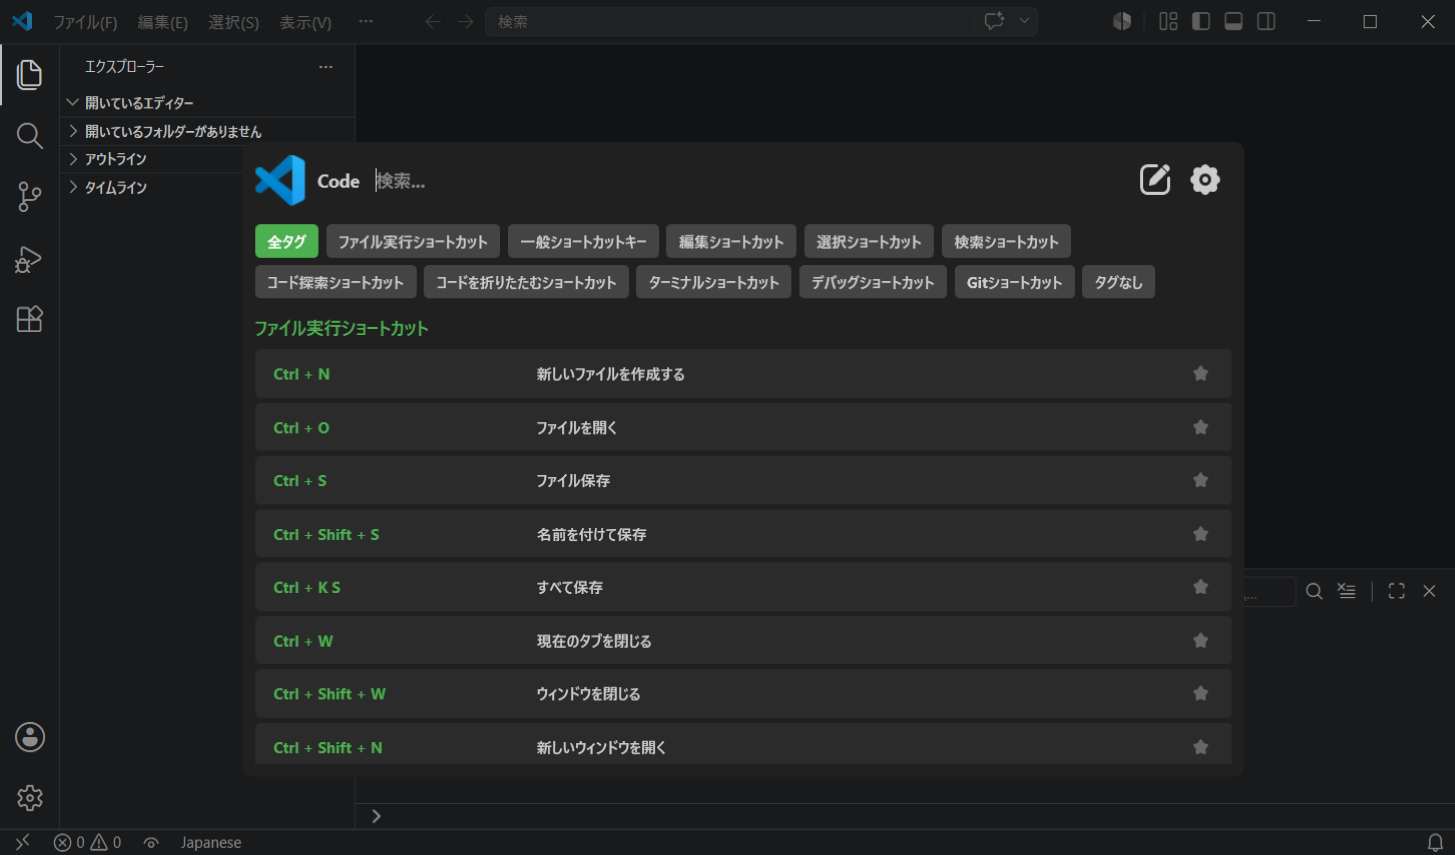Go forward with the right arrow
This screenshot has height=855, width=1455.
(x=466, y=21)
